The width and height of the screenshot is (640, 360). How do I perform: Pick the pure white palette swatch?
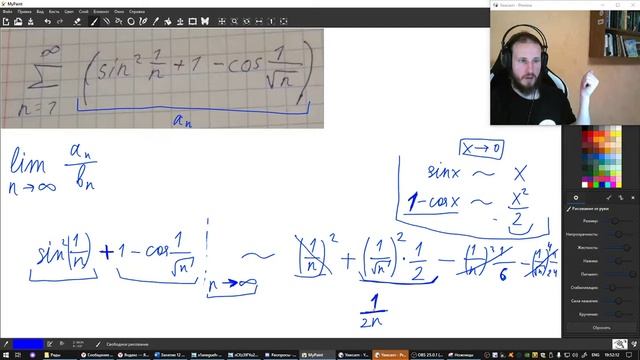coord(584,185)
